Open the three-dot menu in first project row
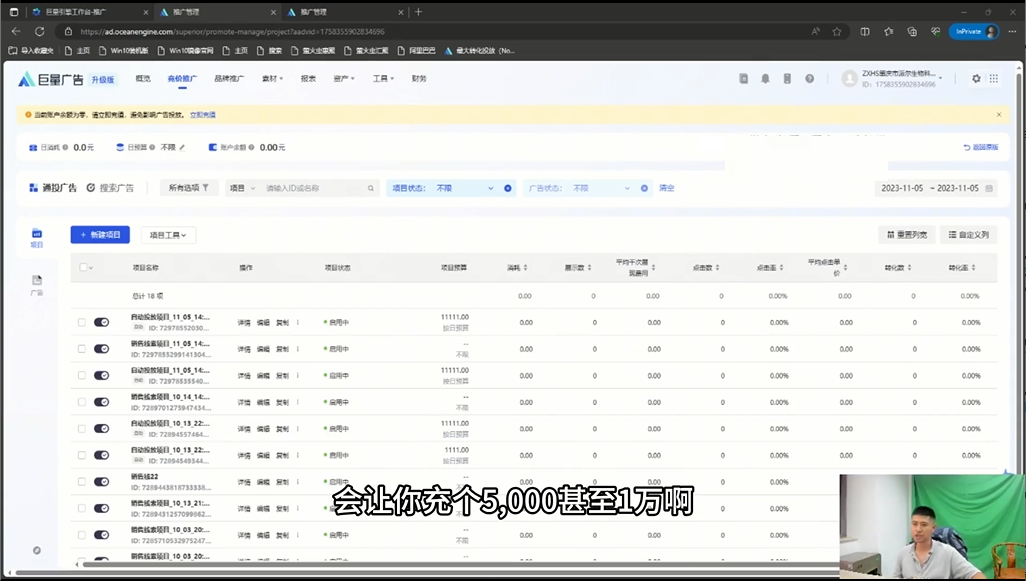Image resolution: width=1026 pixels, height=581 pixels. click(x=298, y=323)
